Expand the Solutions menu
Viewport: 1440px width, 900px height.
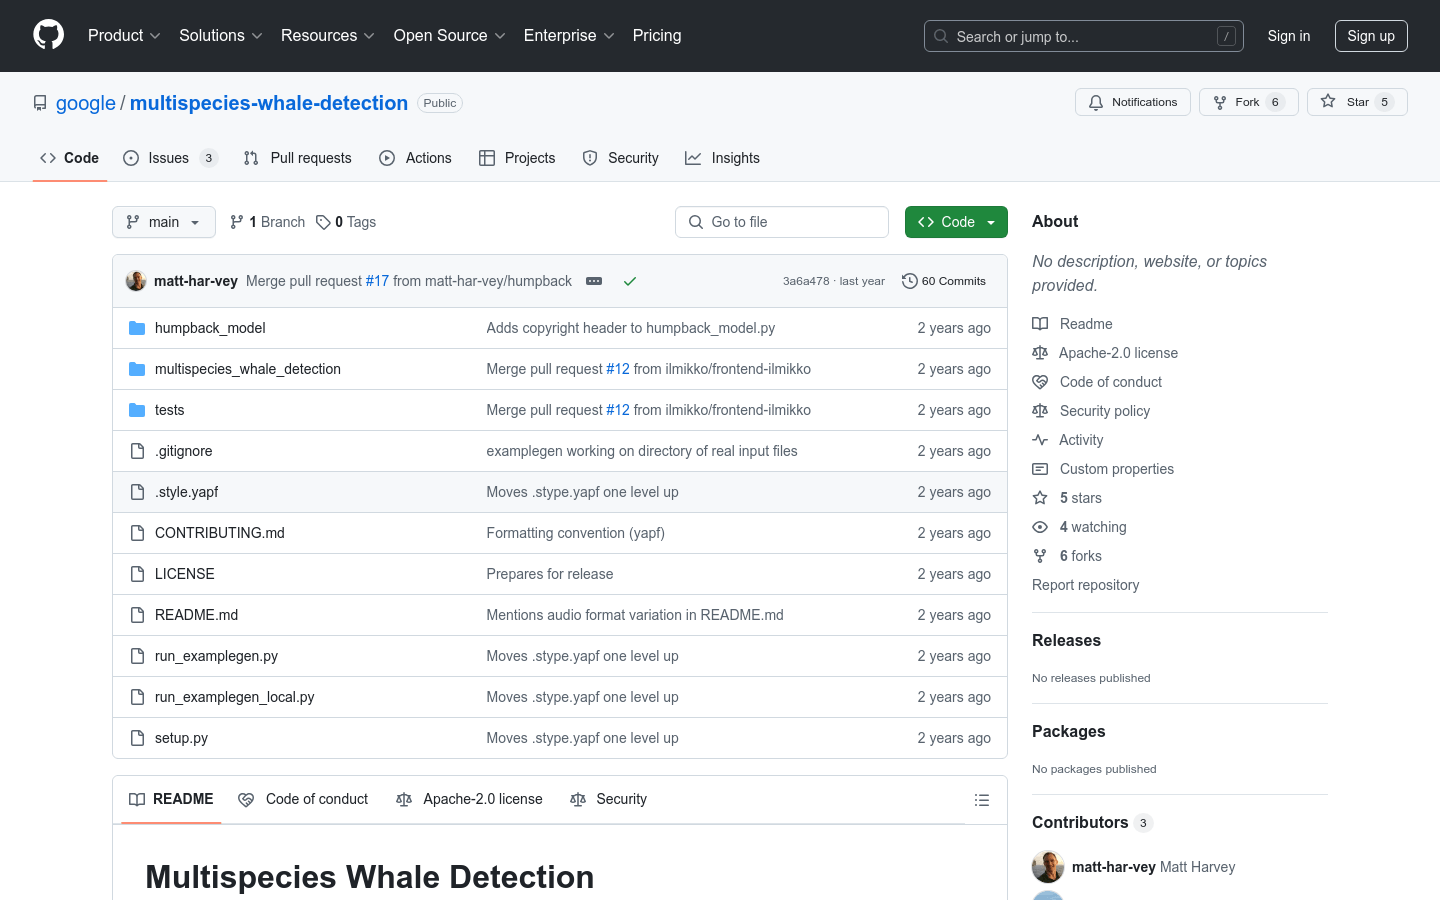point(221,35)
